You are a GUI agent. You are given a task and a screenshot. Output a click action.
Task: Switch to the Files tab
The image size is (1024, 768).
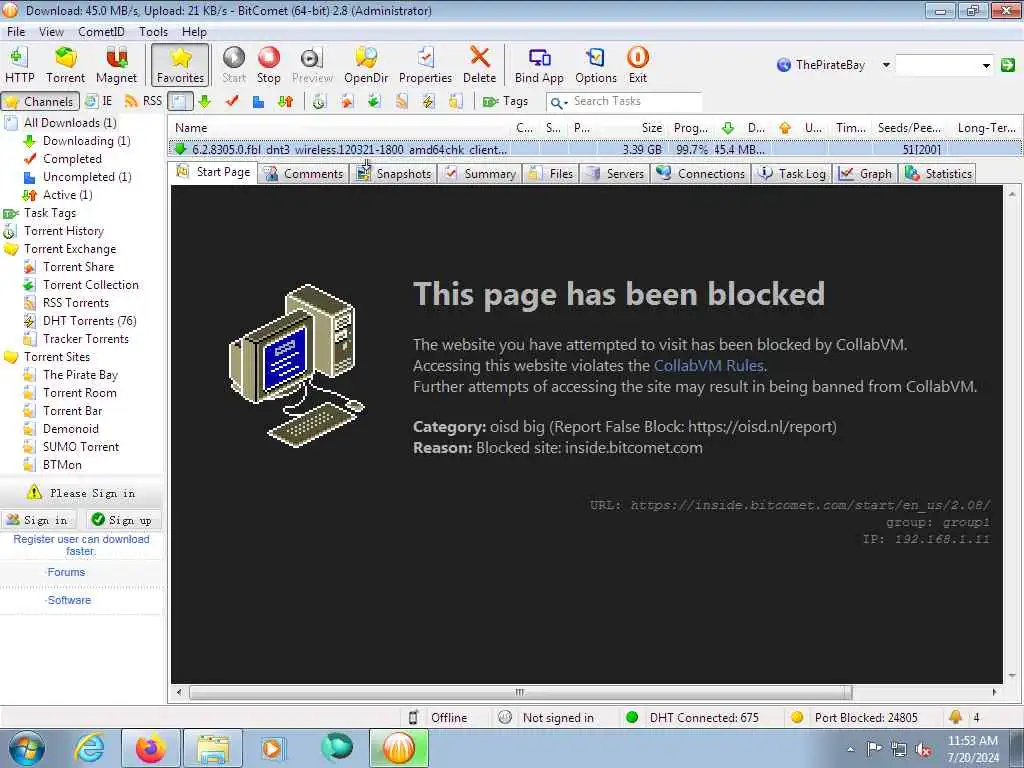[x=551, y=174]
